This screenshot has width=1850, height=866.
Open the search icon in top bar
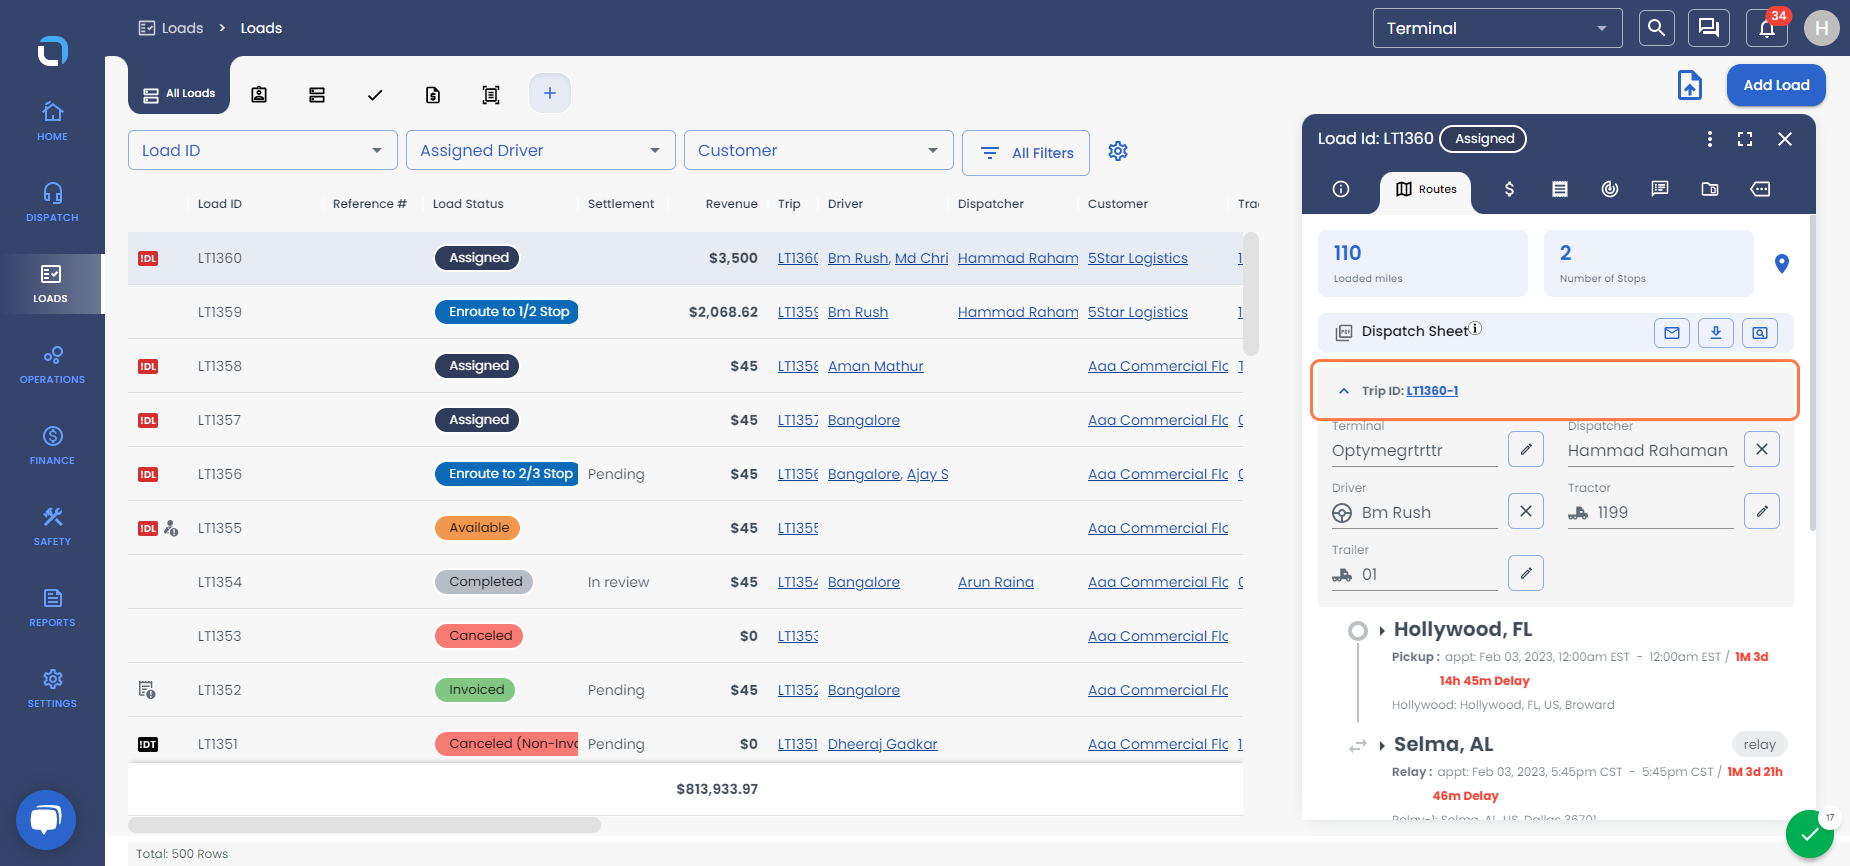coord(1656,28)
